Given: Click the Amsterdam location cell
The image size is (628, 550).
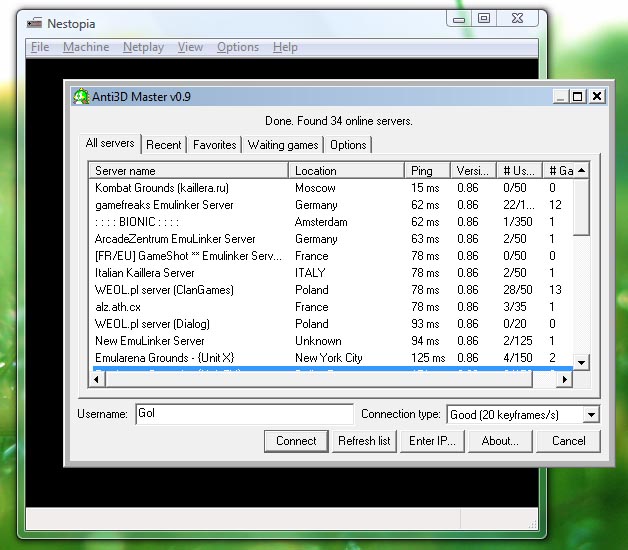Looking at the screenshot, I should (321, 222).
